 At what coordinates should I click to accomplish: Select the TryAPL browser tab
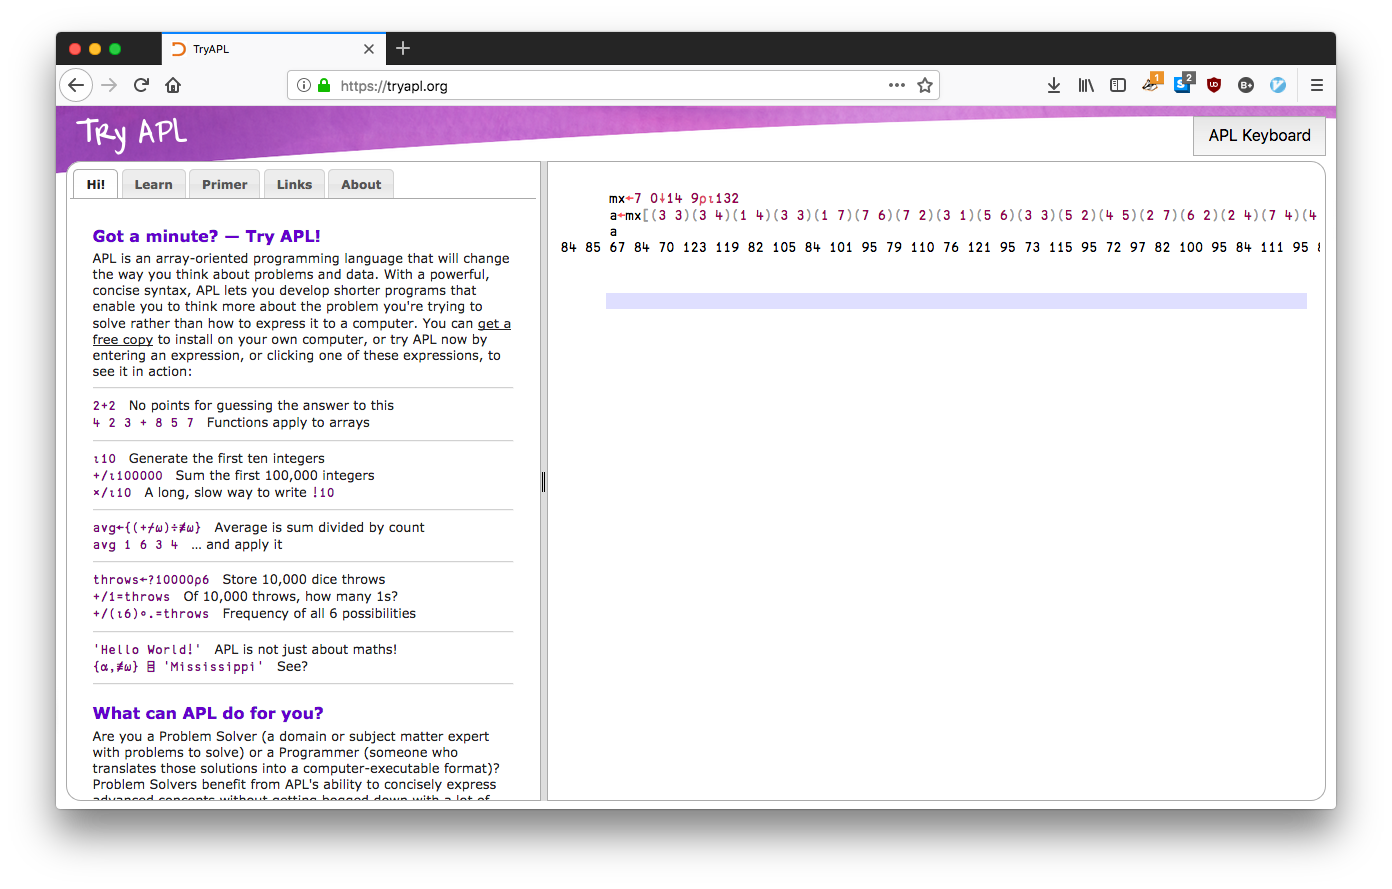pos(272,49)
